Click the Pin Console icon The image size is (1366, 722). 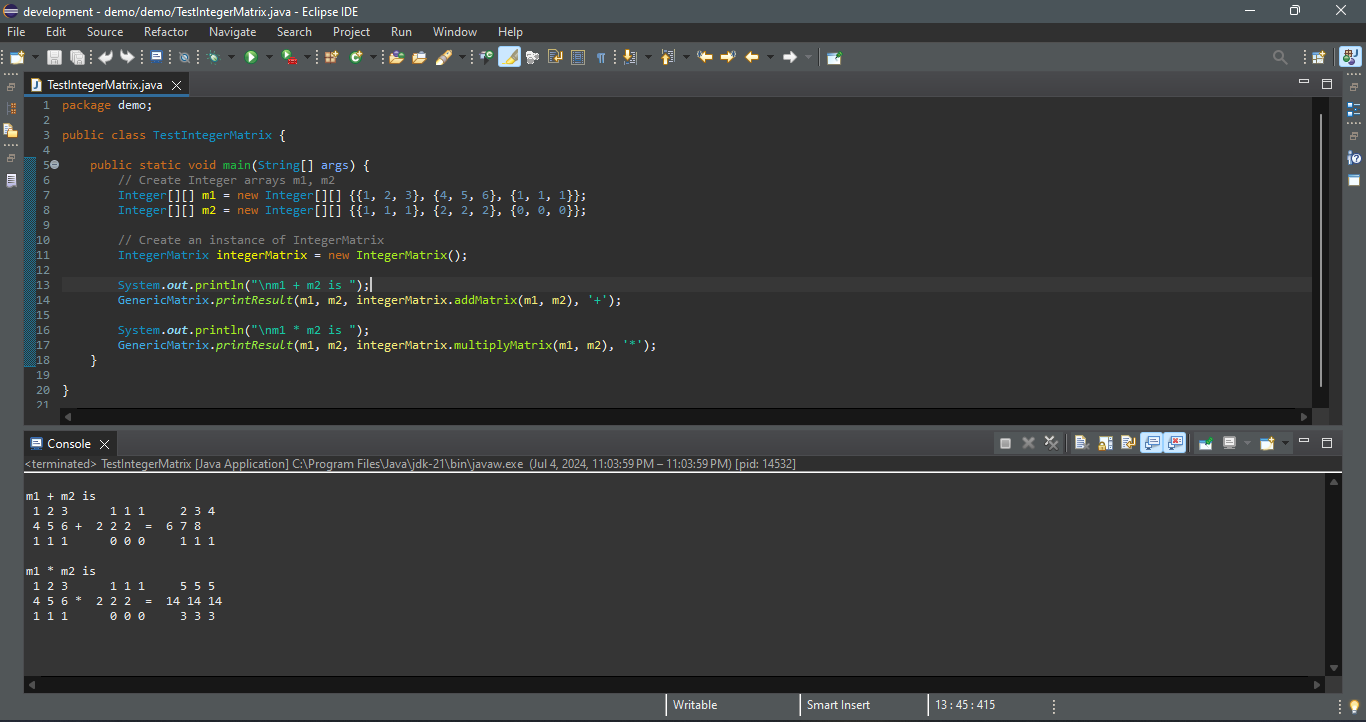coord(1205,443)
